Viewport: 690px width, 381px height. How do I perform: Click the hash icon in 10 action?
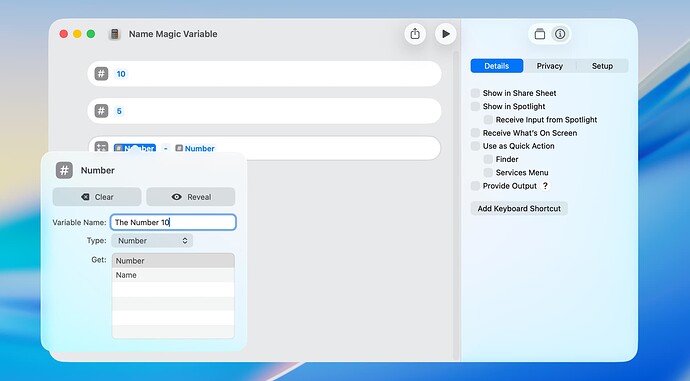click(102, 73)
